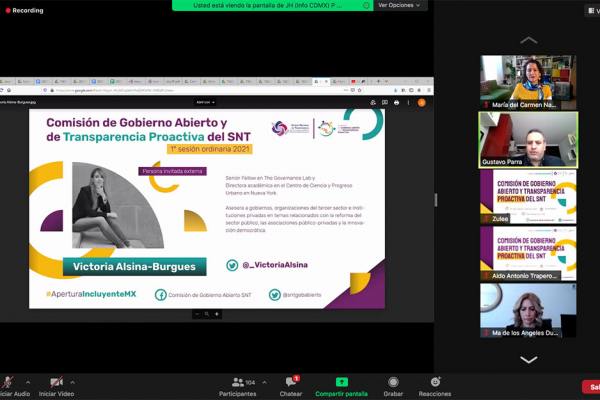Show previous participants with up chevron
Viewport: 600px width, 400px height.
point(528,40)
